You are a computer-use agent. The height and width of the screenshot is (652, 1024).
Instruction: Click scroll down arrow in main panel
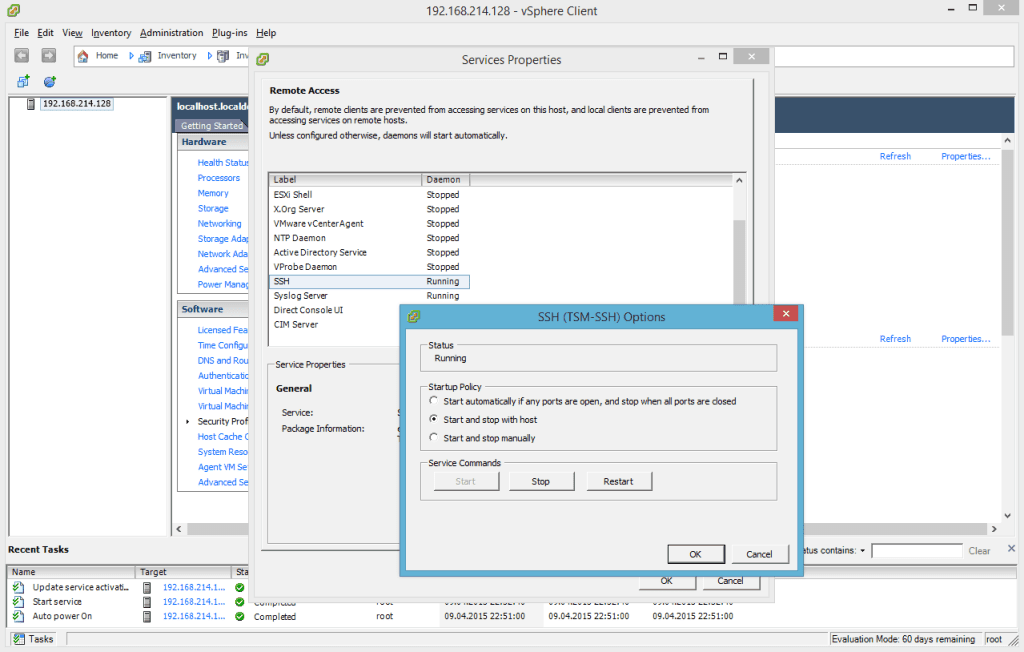point(1007,516)
